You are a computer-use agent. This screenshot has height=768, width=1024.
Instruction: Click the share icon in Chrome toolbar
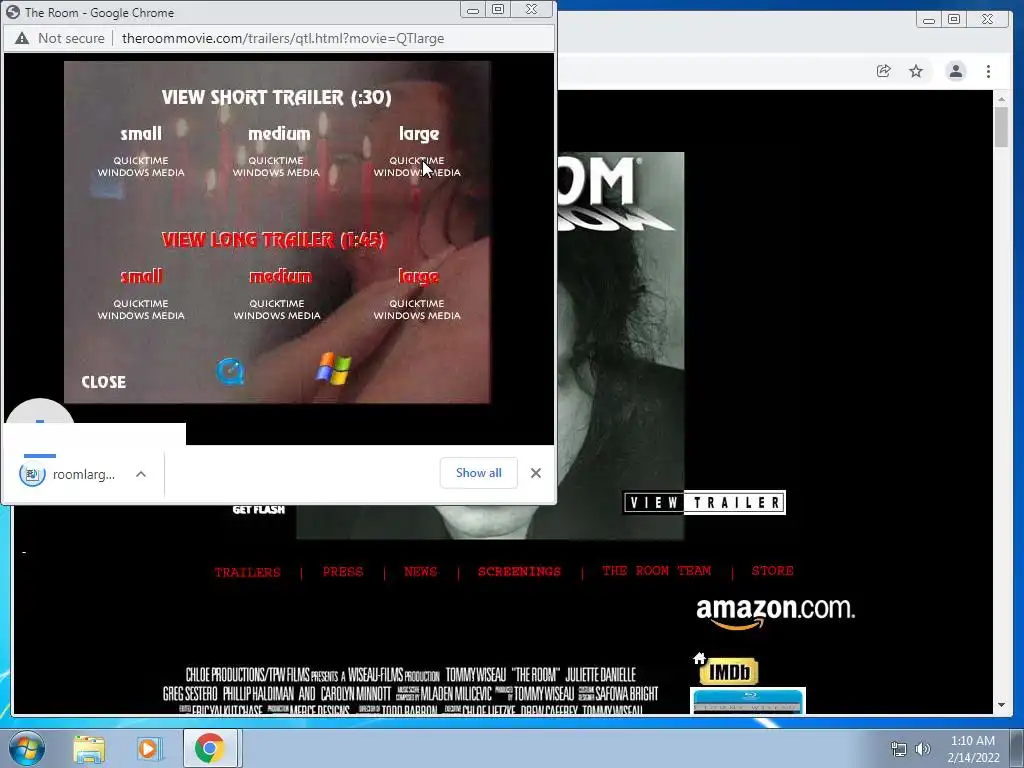(x=884, y=71)
